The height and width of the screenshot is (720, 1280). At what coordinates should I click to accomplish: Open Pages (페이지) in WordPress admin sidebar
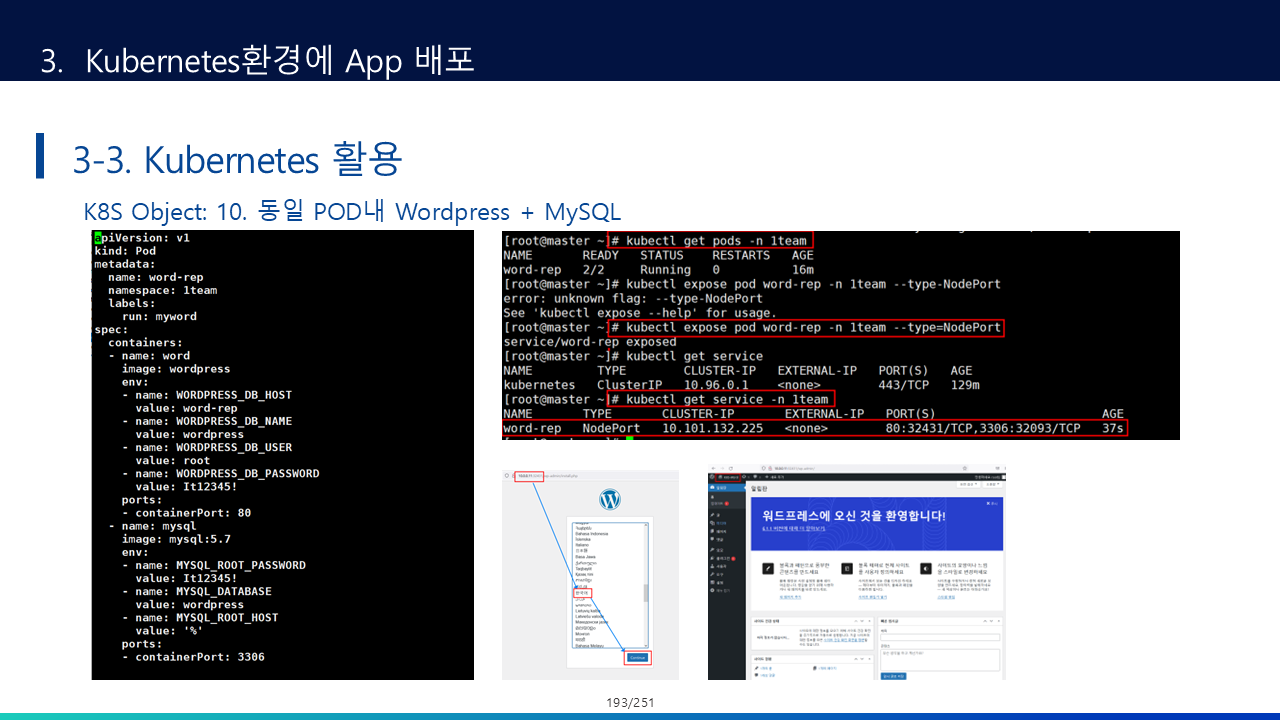coord(719,531)
